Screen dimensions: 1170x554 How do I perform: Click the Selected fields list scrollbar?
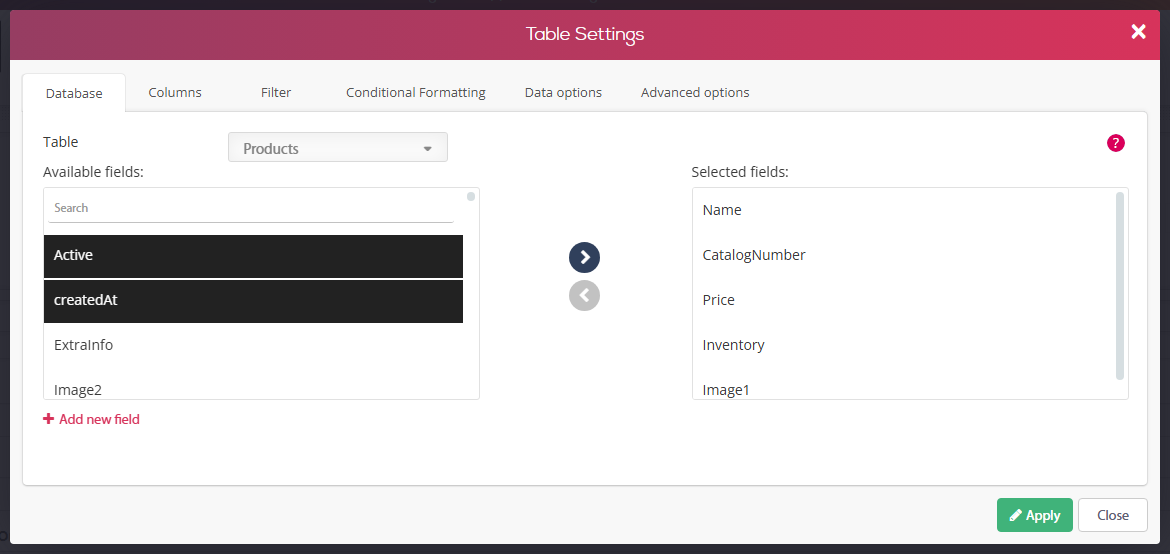[x=1119, y=286]
